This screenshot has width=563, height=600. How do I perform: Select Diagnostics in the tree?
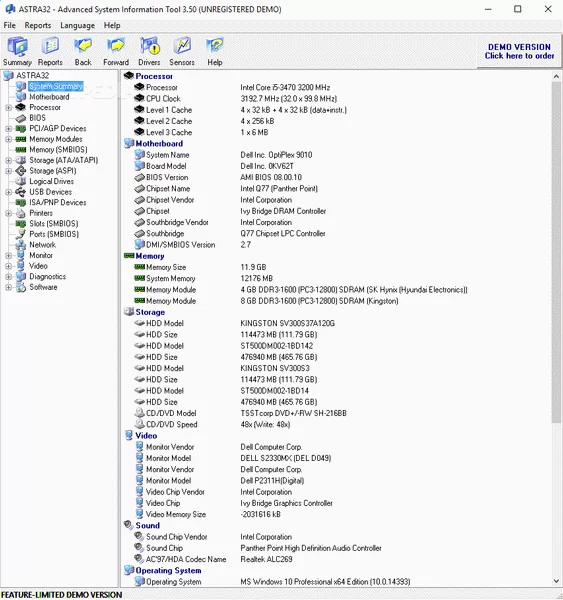[x=47, y=276]
